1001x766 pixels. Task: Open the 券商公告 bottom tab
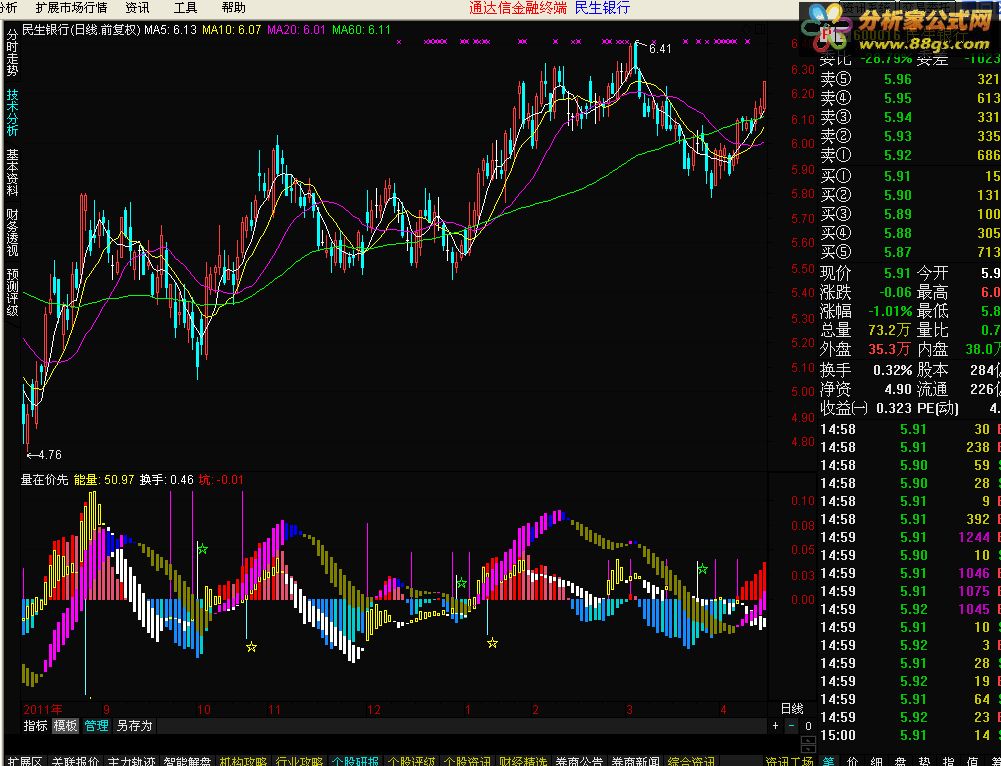[x=579, y=761]
